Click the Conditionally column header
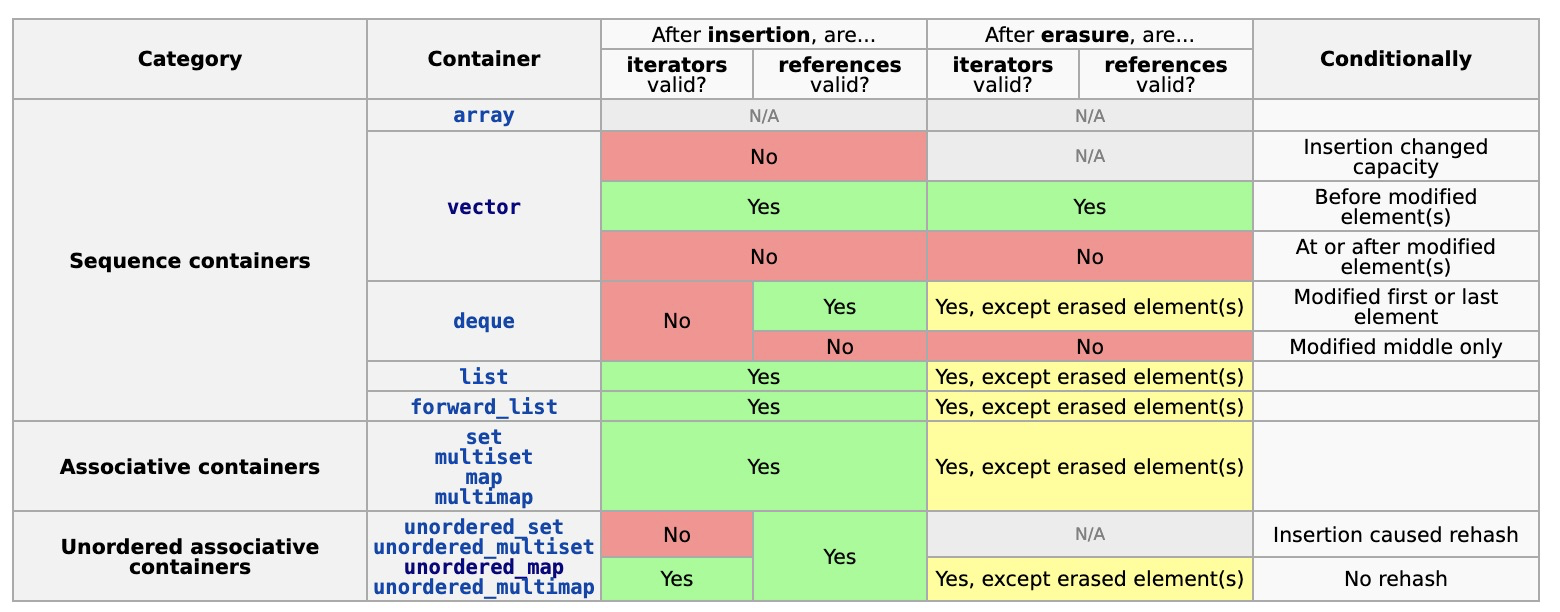 pyautogui.click(x=1396, y=59)
